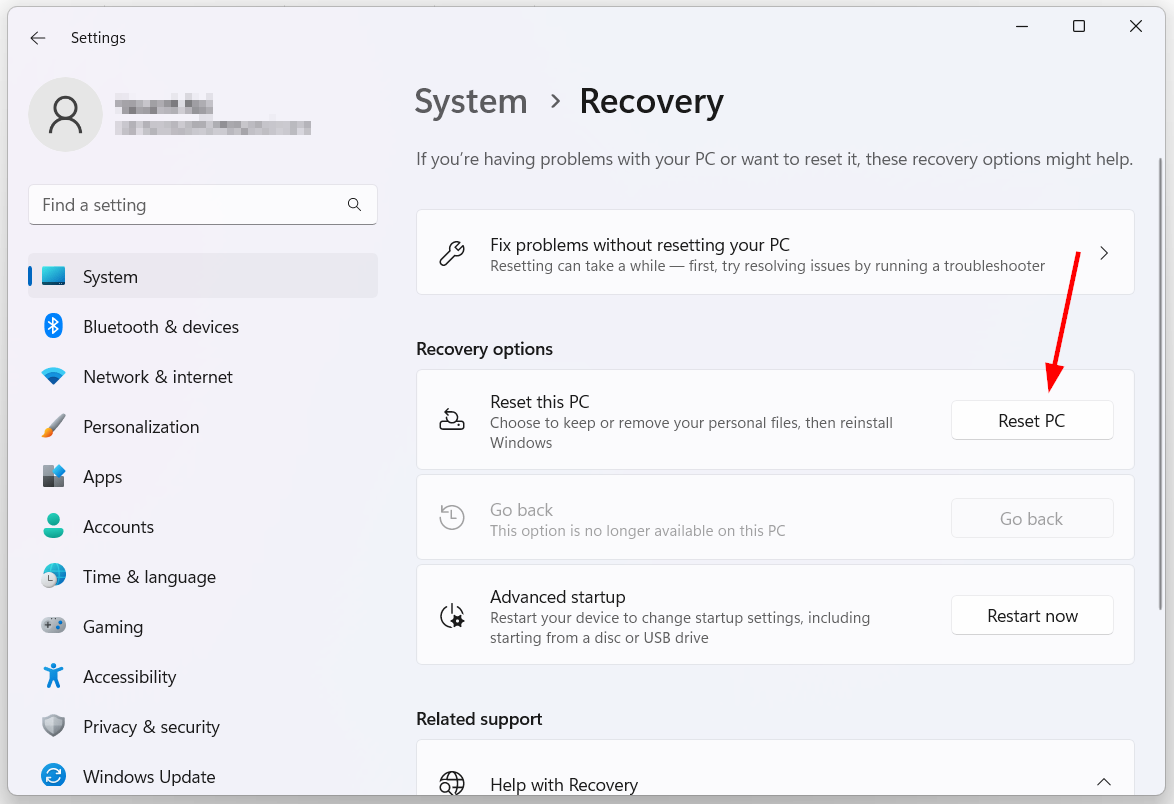The height and width of the screenshot is (804, 1174).
Task: Click the Advanced startup title text
Action: point(558,597)
